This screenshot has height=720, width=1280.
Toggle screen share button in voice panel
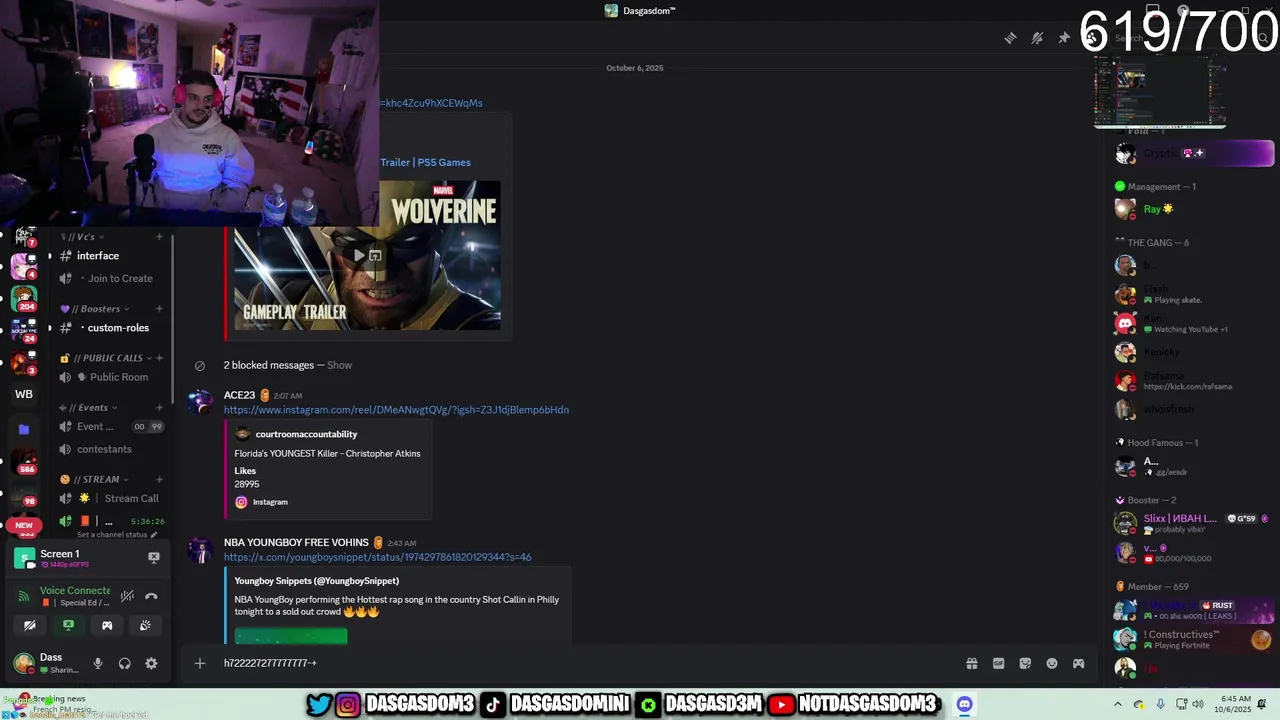point(68,625)
